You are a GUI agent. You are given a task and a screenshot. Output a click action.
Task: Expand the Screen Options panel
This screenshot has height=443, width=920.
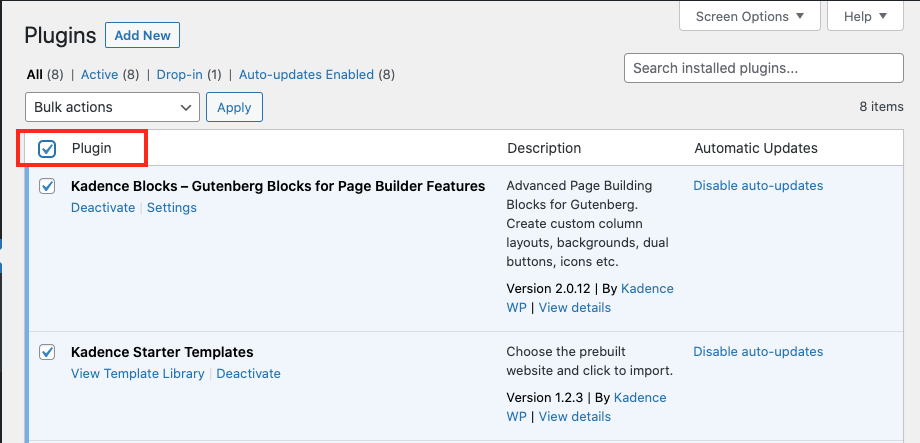750,16
